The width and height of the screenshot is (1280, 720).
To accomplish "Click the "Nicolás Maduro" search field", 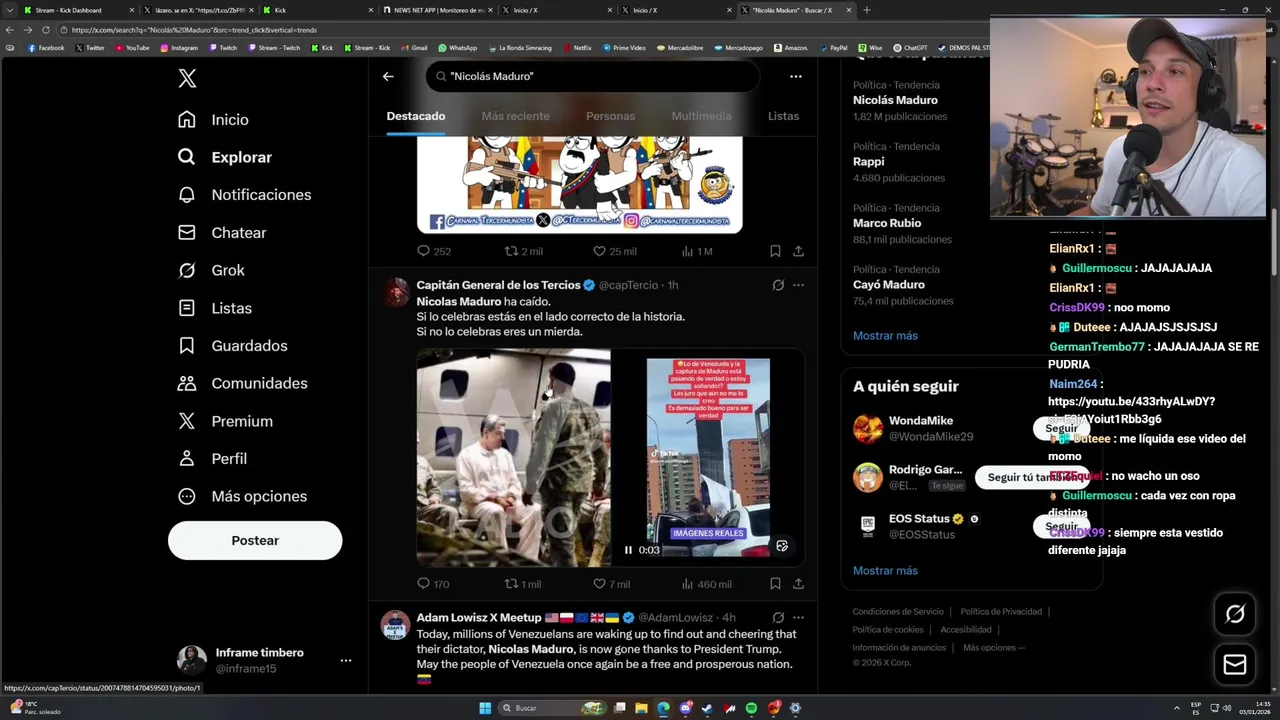I will pos(592,76).
